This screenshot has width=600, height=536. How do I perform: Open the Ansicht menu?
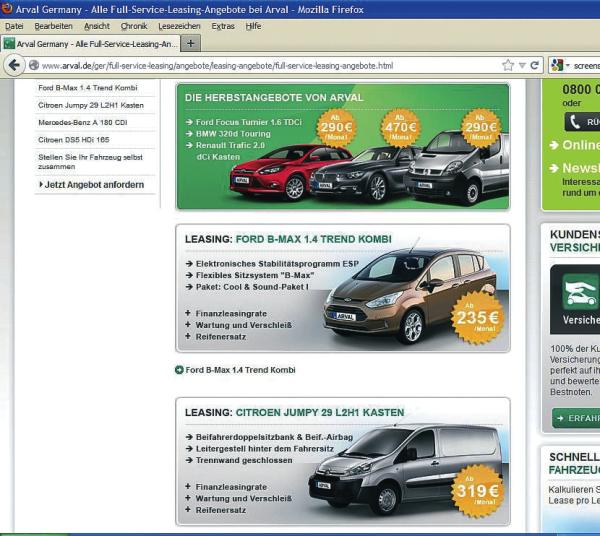click(96, 26)
